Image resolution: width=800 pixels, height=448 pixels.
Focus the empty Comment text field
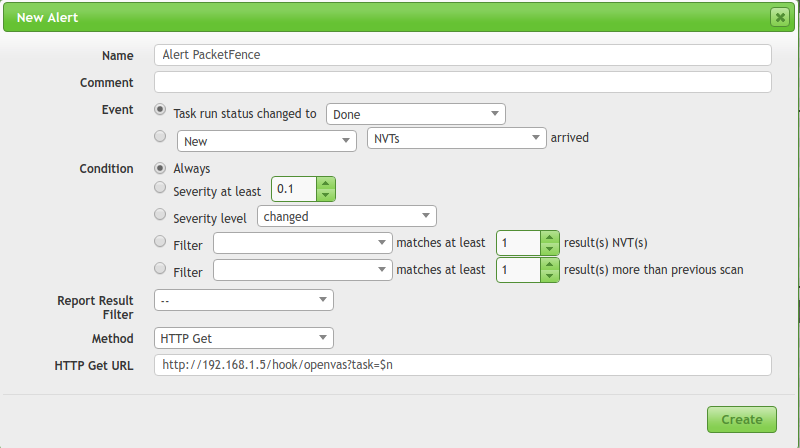click(462, 82)
